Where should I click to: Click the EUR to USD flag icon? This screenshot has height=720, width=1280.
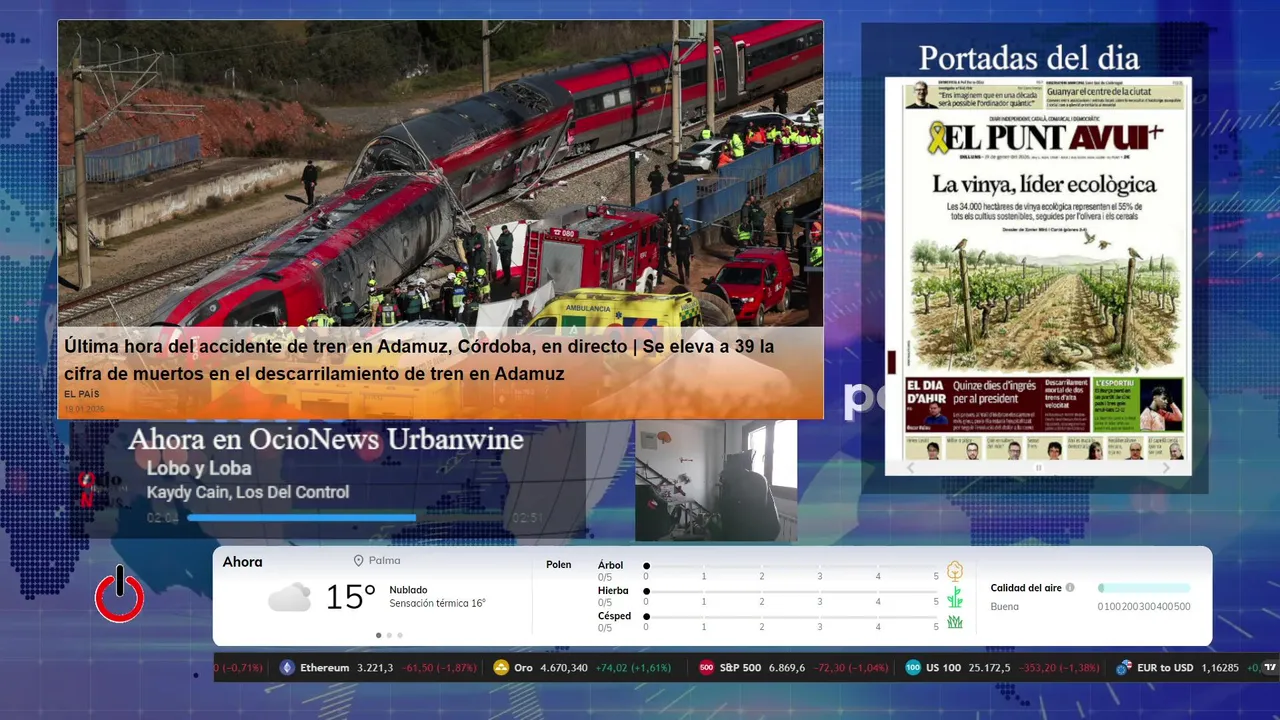point(1124,668)
